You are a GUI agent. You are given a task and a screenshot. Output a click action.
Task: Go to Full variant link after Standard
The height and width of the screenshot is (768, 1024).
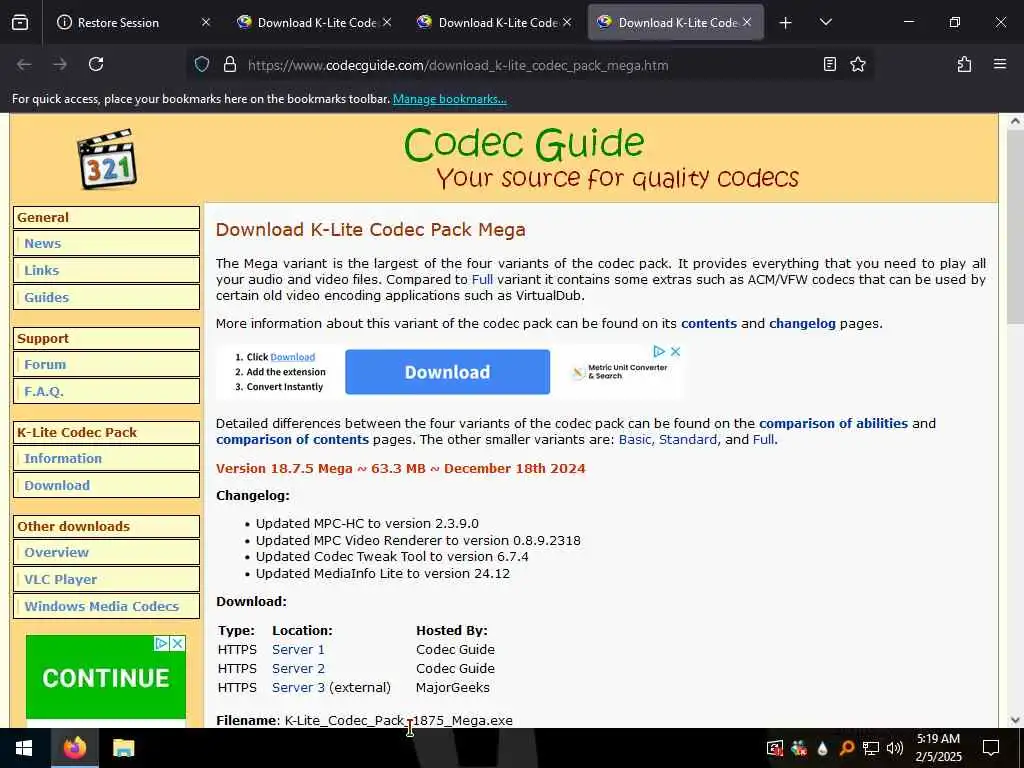pos(763,440)
